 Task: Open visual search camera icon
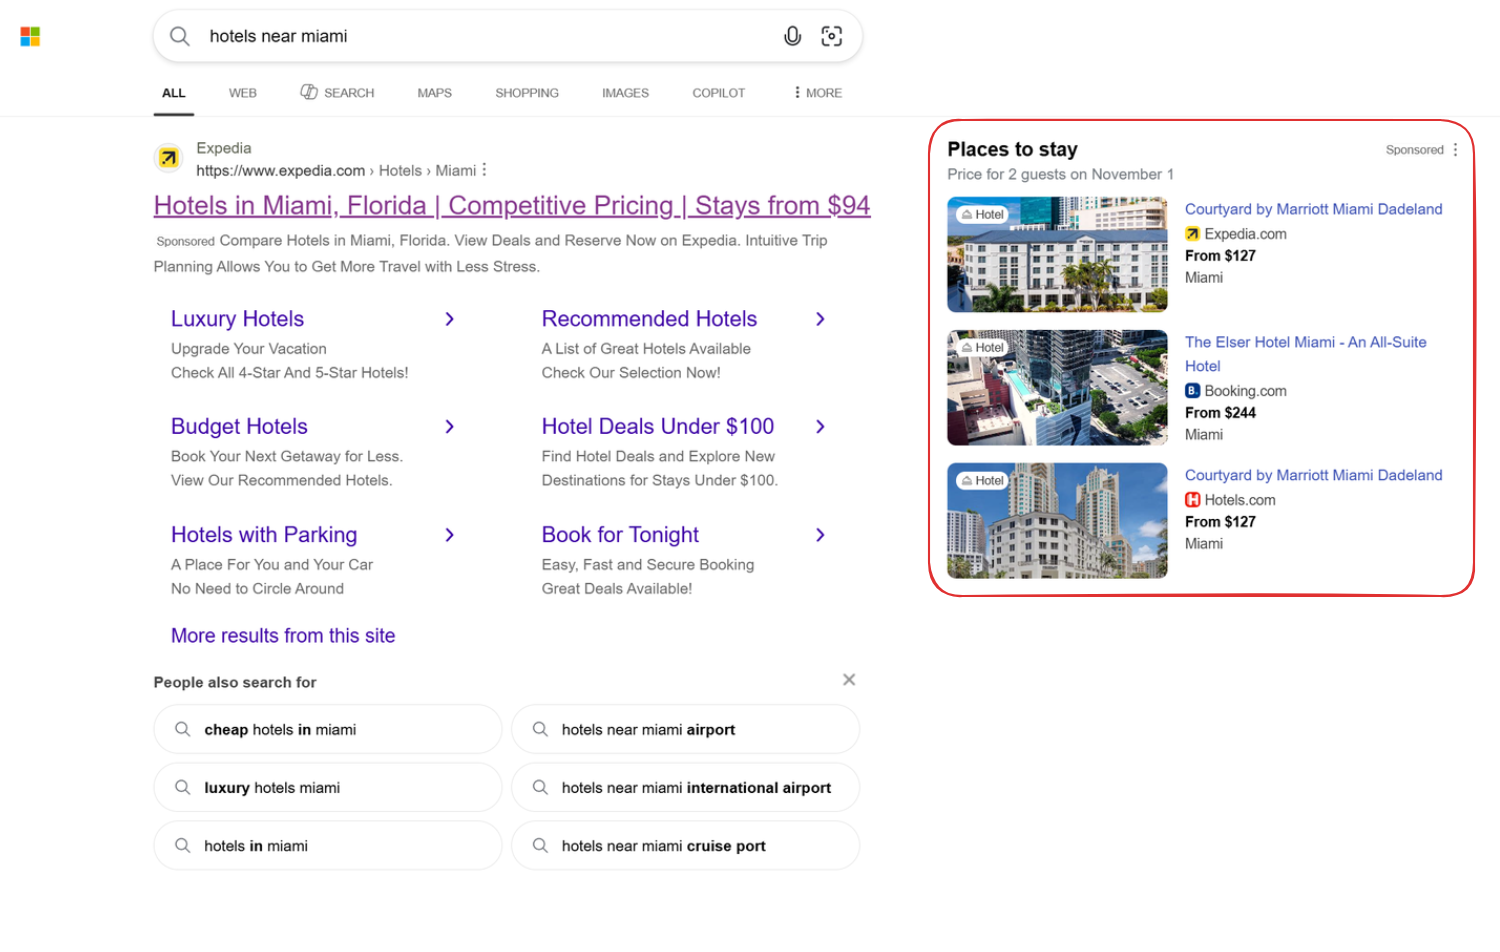tap(832, 36)
